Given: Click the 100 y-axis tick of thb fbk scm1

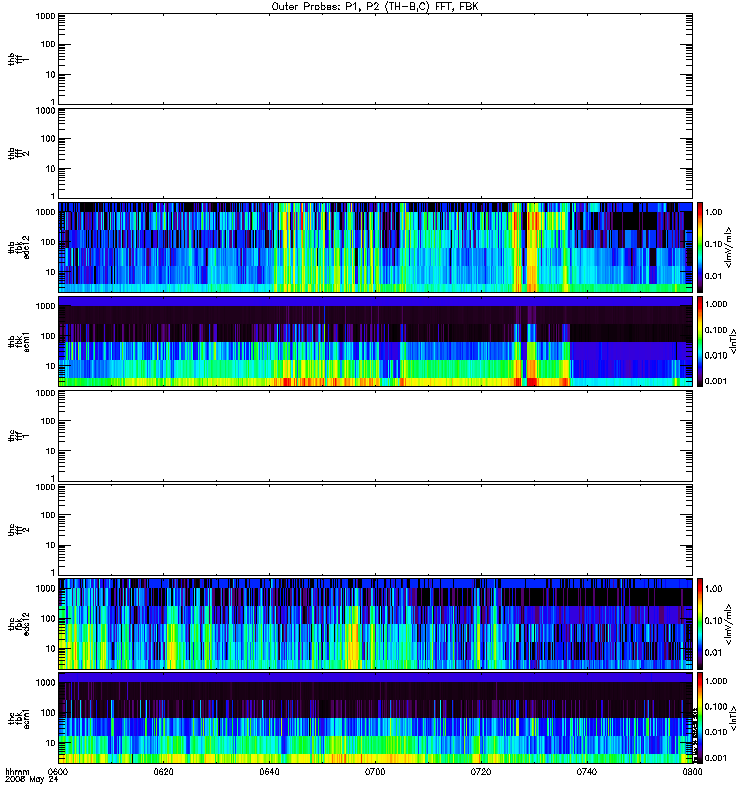Looking at the screenshot, I should tap(48, 336).
